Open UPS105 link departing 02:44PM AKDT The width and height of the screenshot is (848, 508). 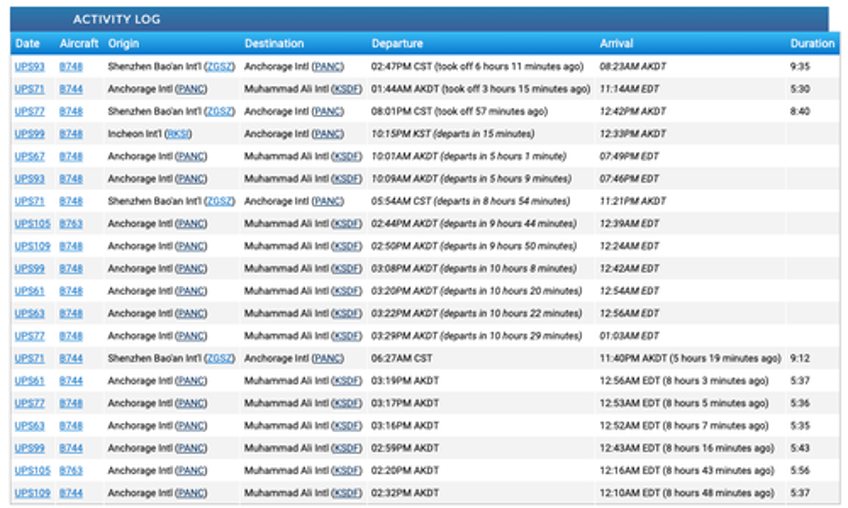click(32, 223)
